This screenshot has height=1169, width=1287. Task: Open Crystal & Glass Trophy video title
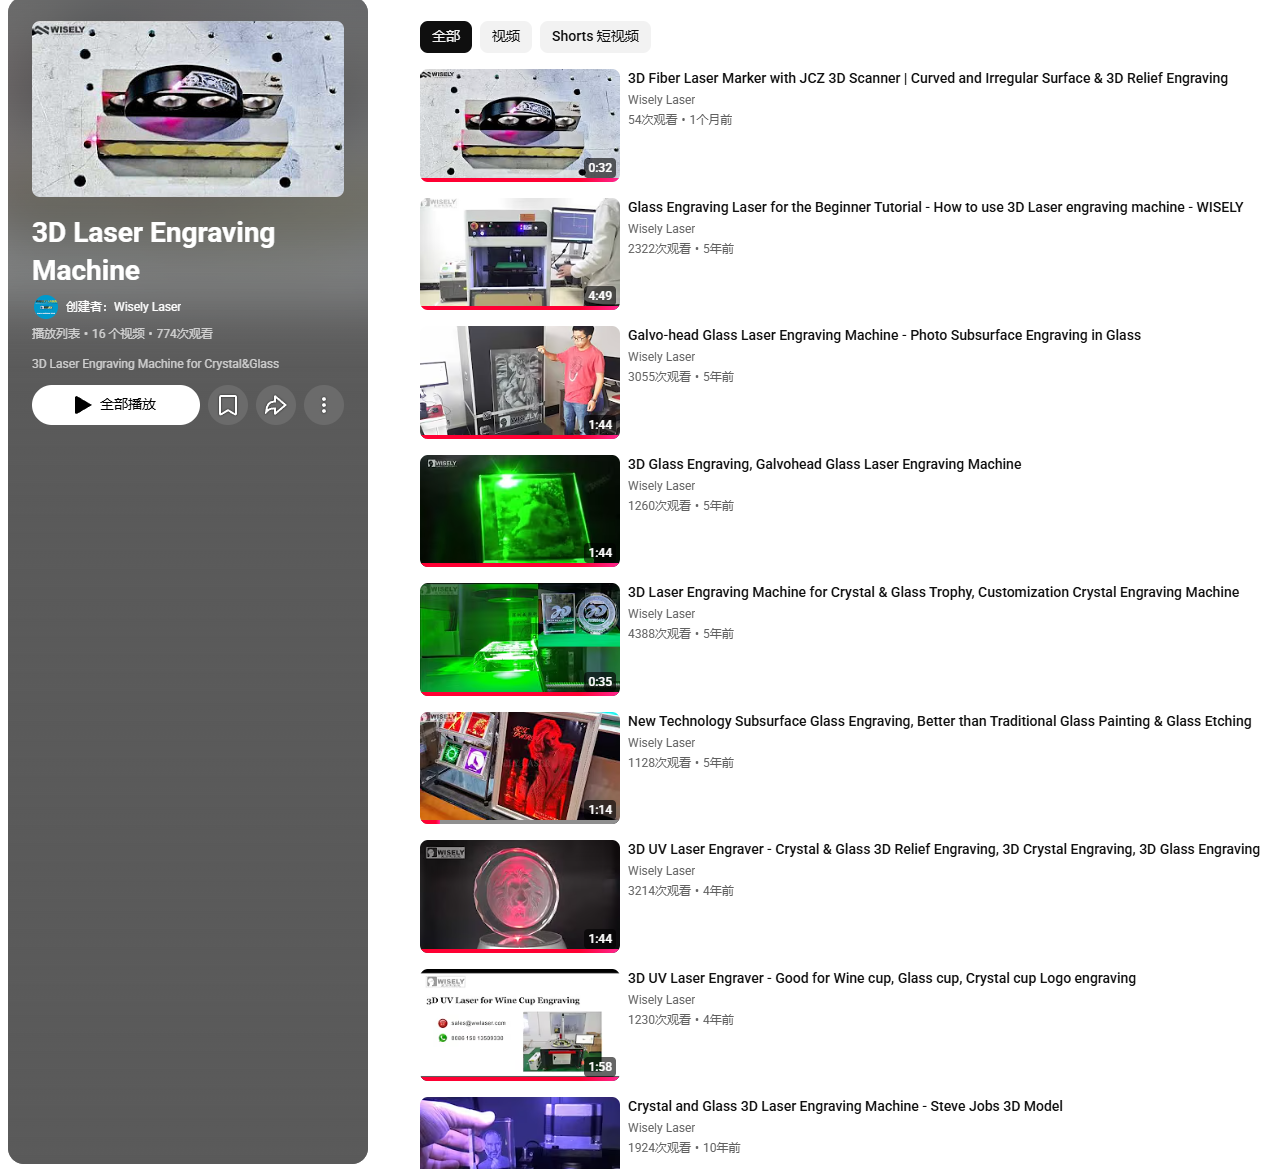933,592
